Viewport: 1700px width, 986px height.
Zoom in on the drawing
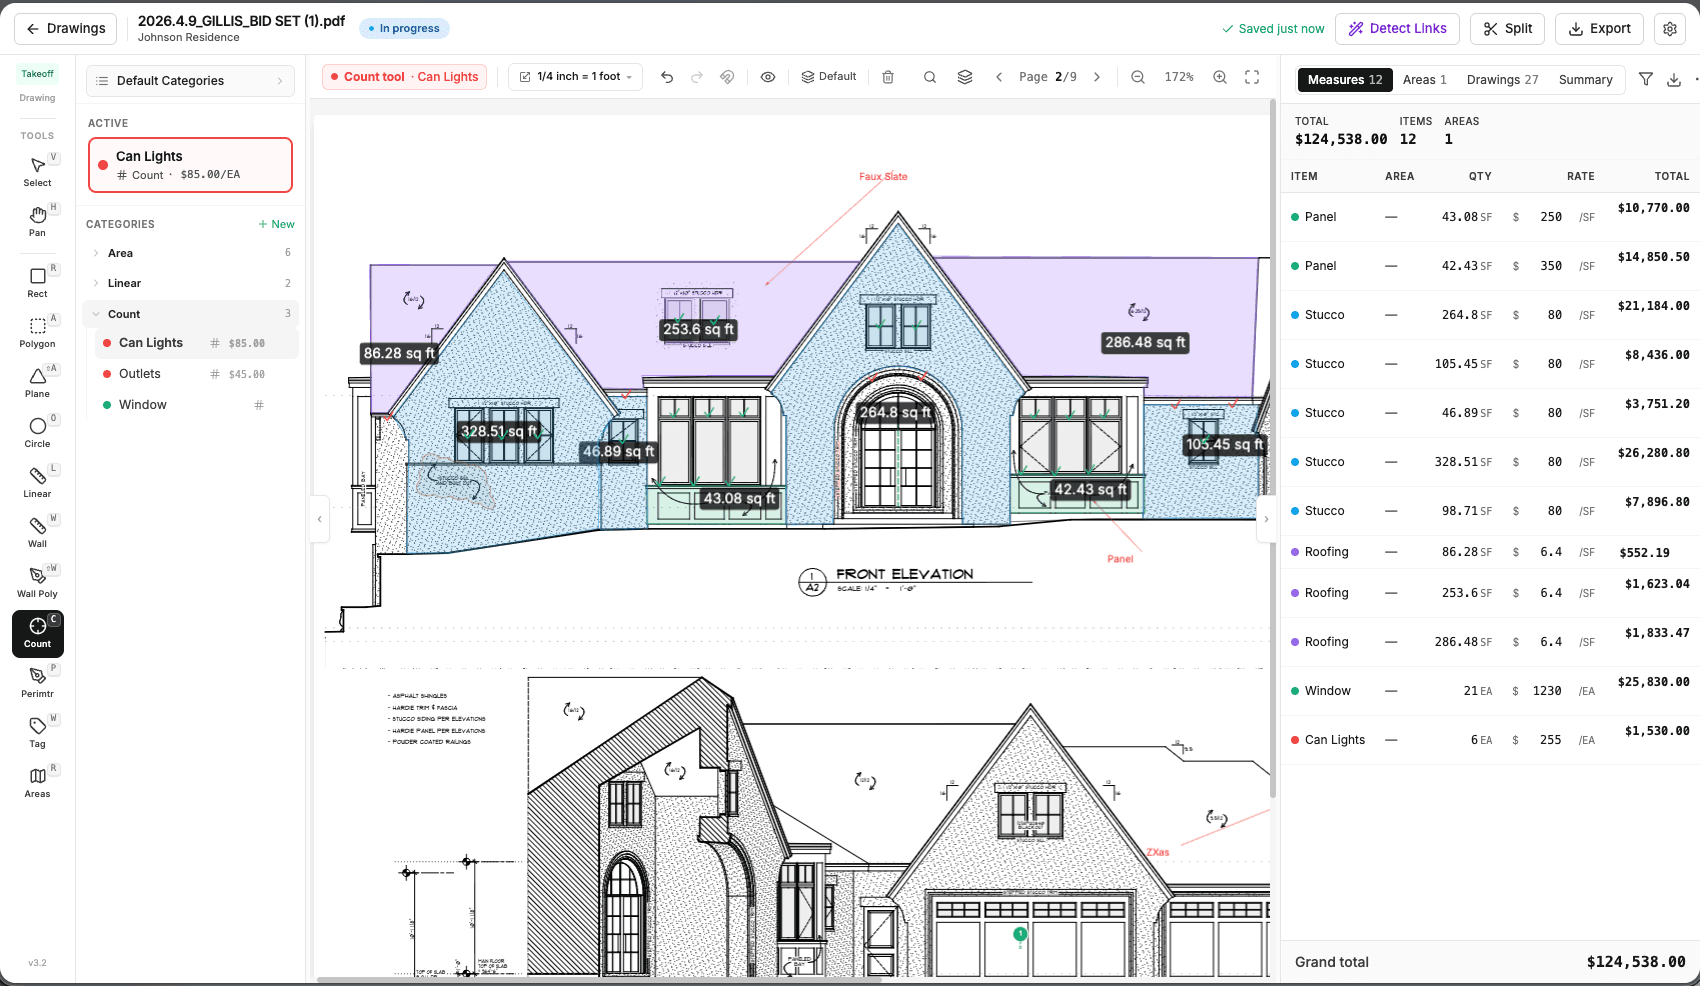coord(1220,77)
